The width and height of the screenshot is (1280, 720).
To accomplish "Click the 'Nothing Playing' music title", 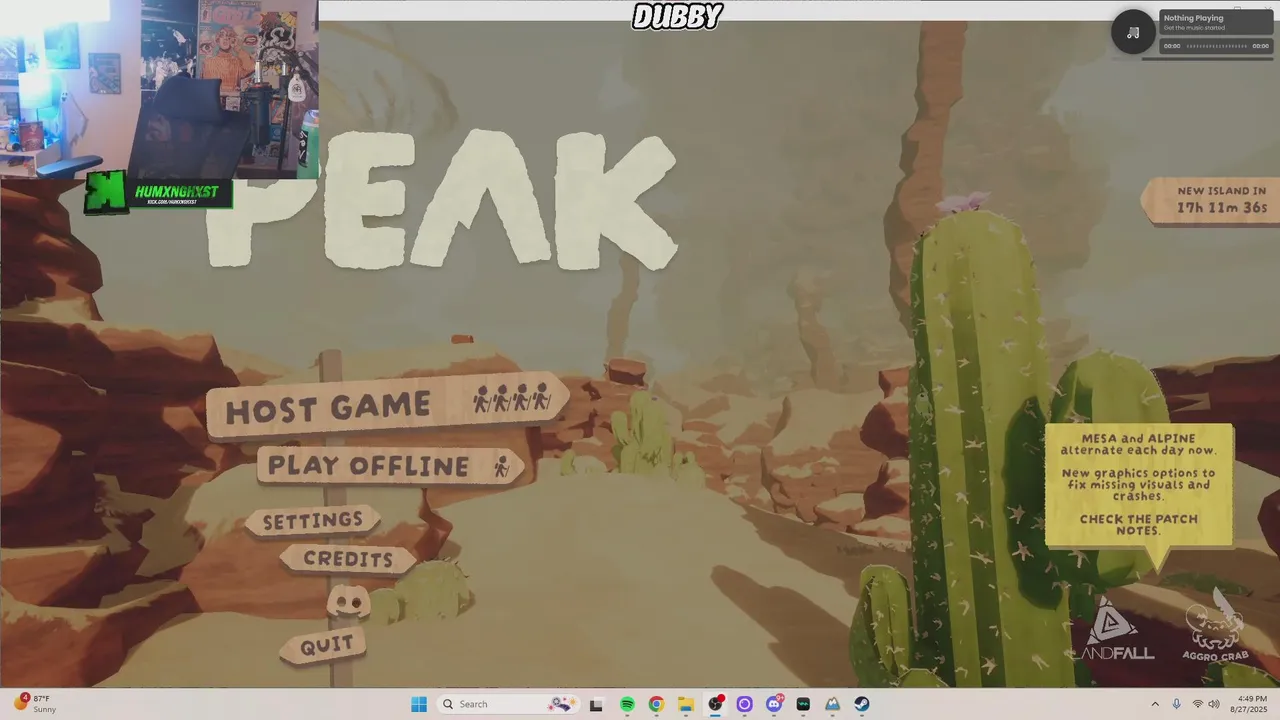I will coord(1193,18).
